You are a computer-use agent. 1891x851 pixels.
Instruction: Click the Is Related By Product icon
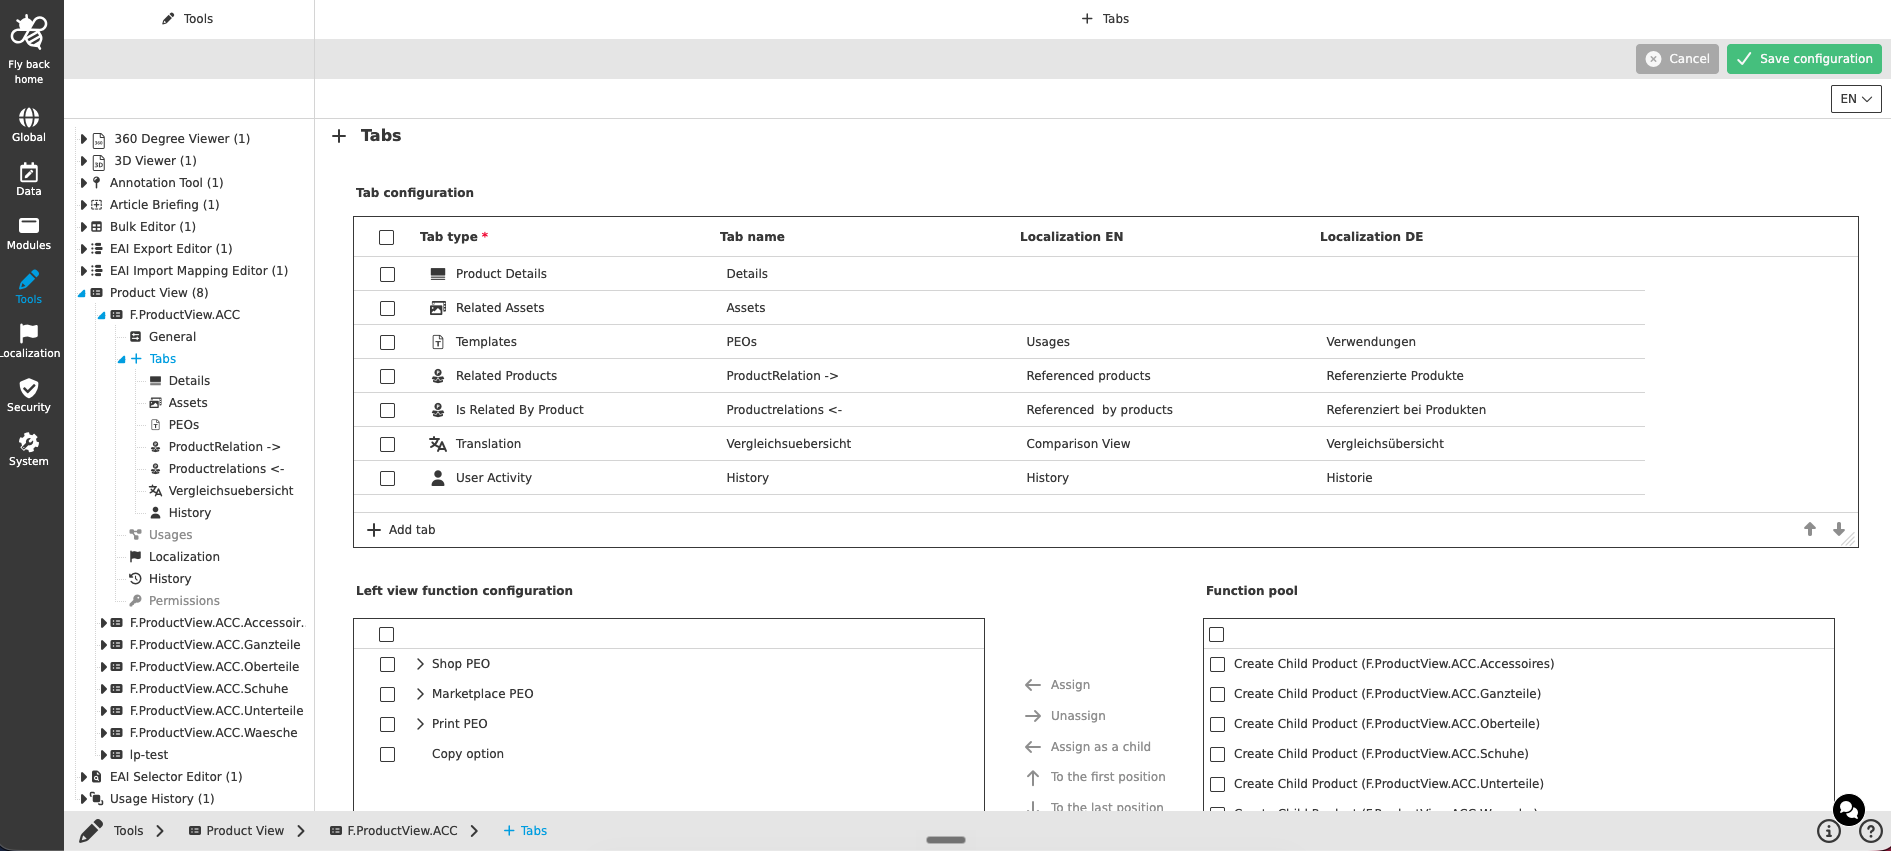(438, 410)
